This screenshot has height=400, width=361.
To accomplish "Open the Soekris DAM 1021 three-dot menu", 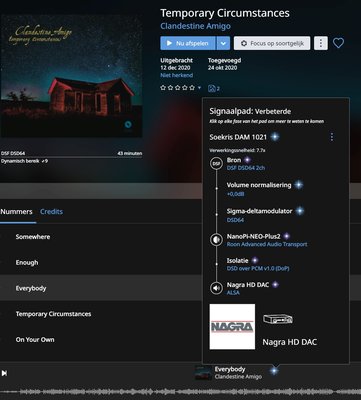I will [331, 137].
